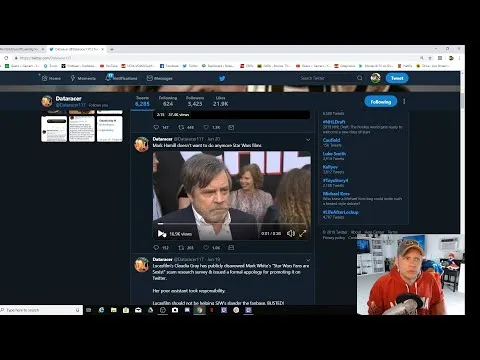Reply to the Mark Hamill tweet
480x360 pixels.
[156, 248]
